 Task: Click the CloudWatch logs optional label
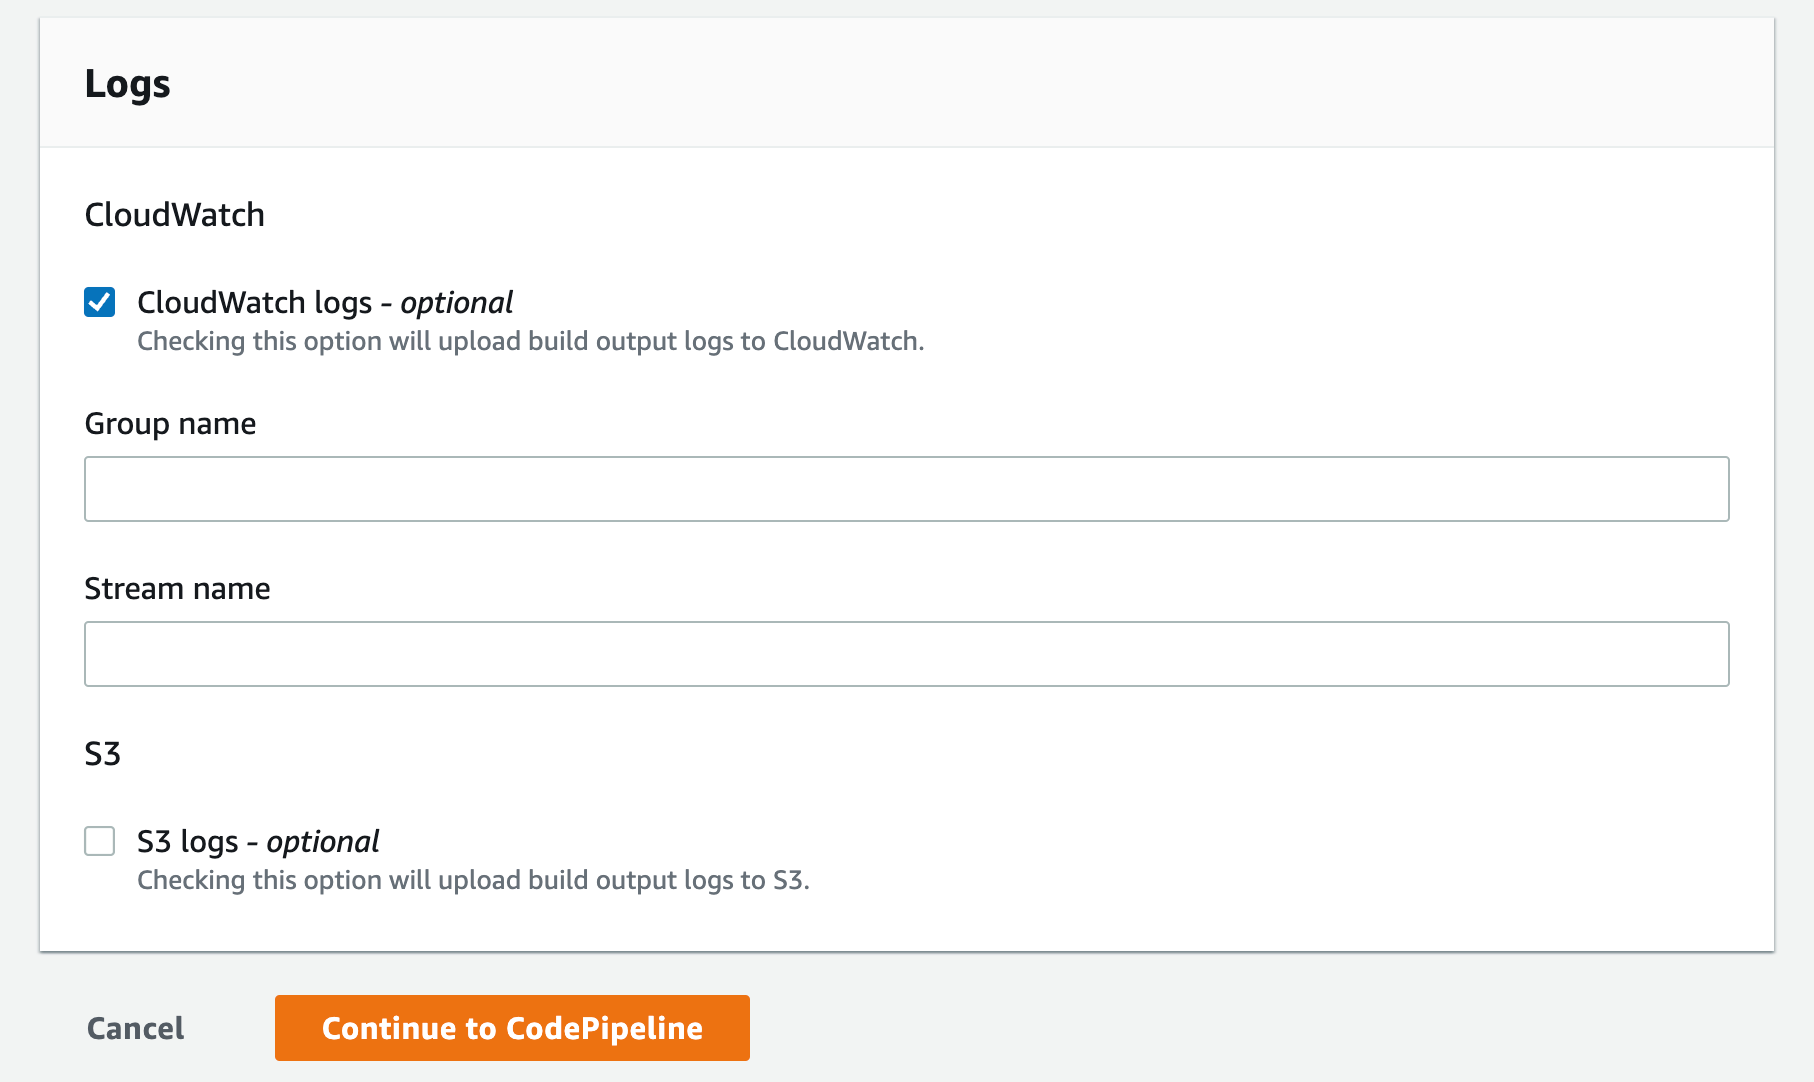tap(325, 302)
